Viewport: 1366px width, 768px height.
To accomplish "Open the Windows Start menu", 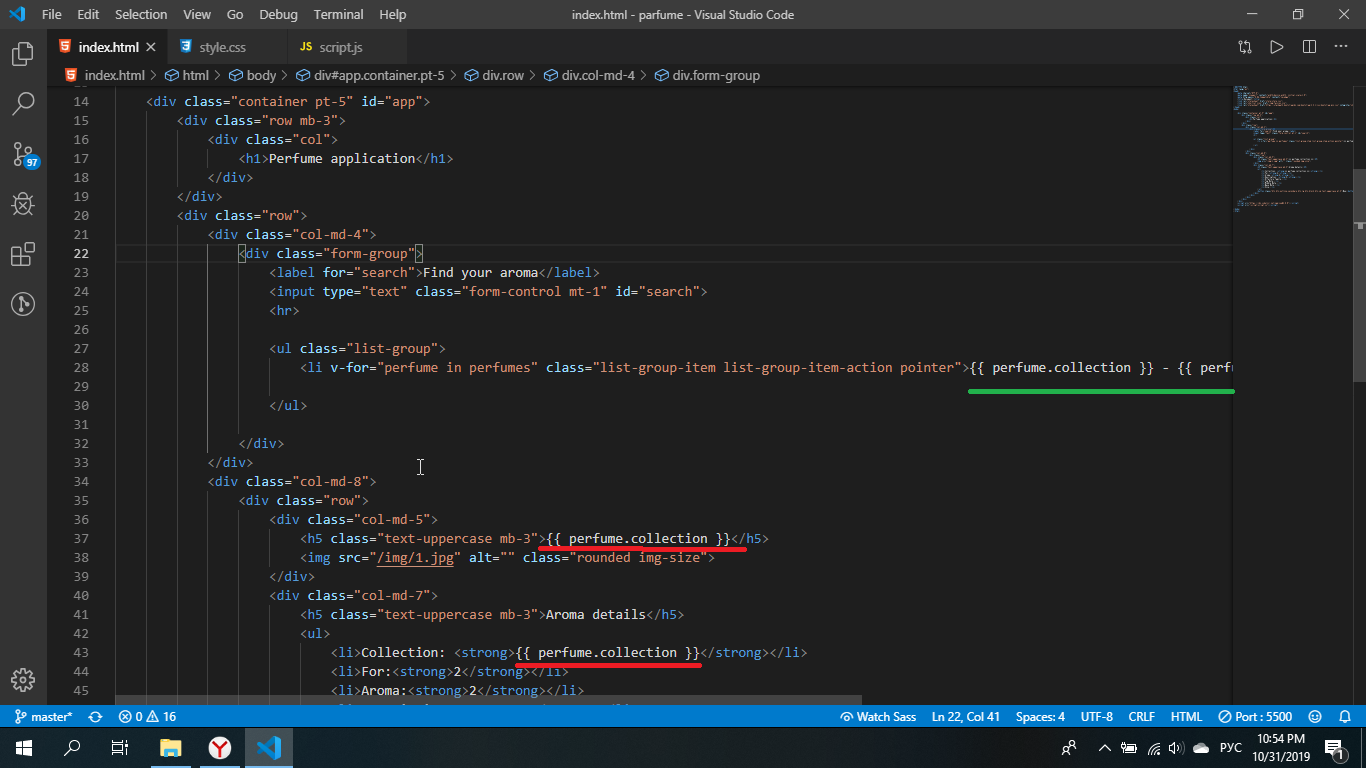I will click(x=23, y=747).
